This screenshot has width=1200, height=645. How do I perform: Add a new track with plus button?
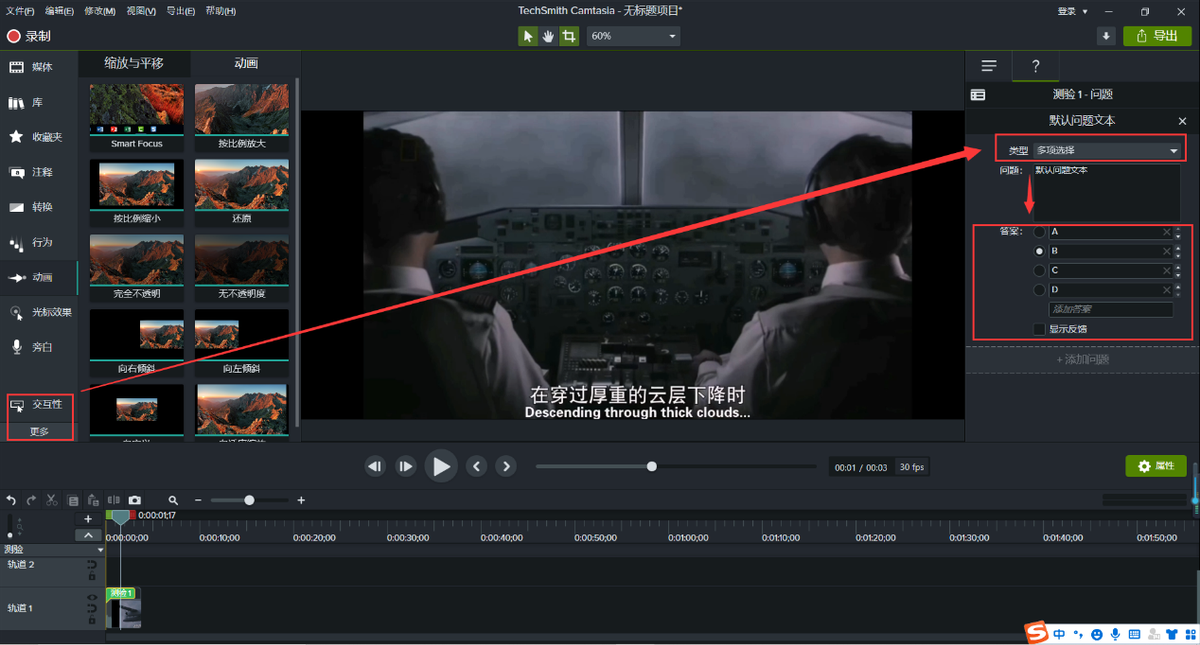(x=88, y=519)
